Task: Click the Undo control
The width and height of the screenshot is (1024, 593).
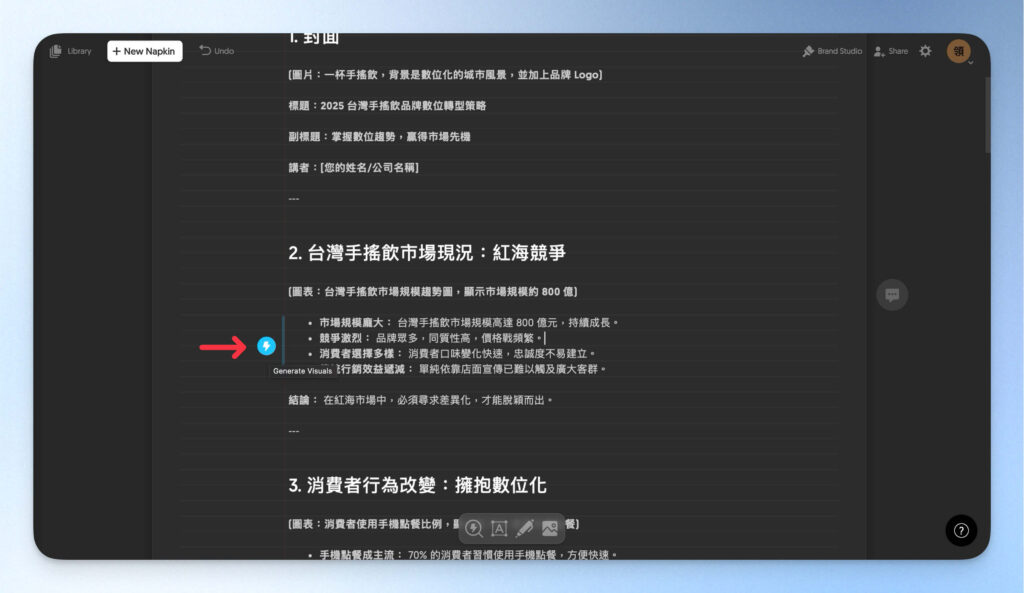Action: [x=216, y=50]
